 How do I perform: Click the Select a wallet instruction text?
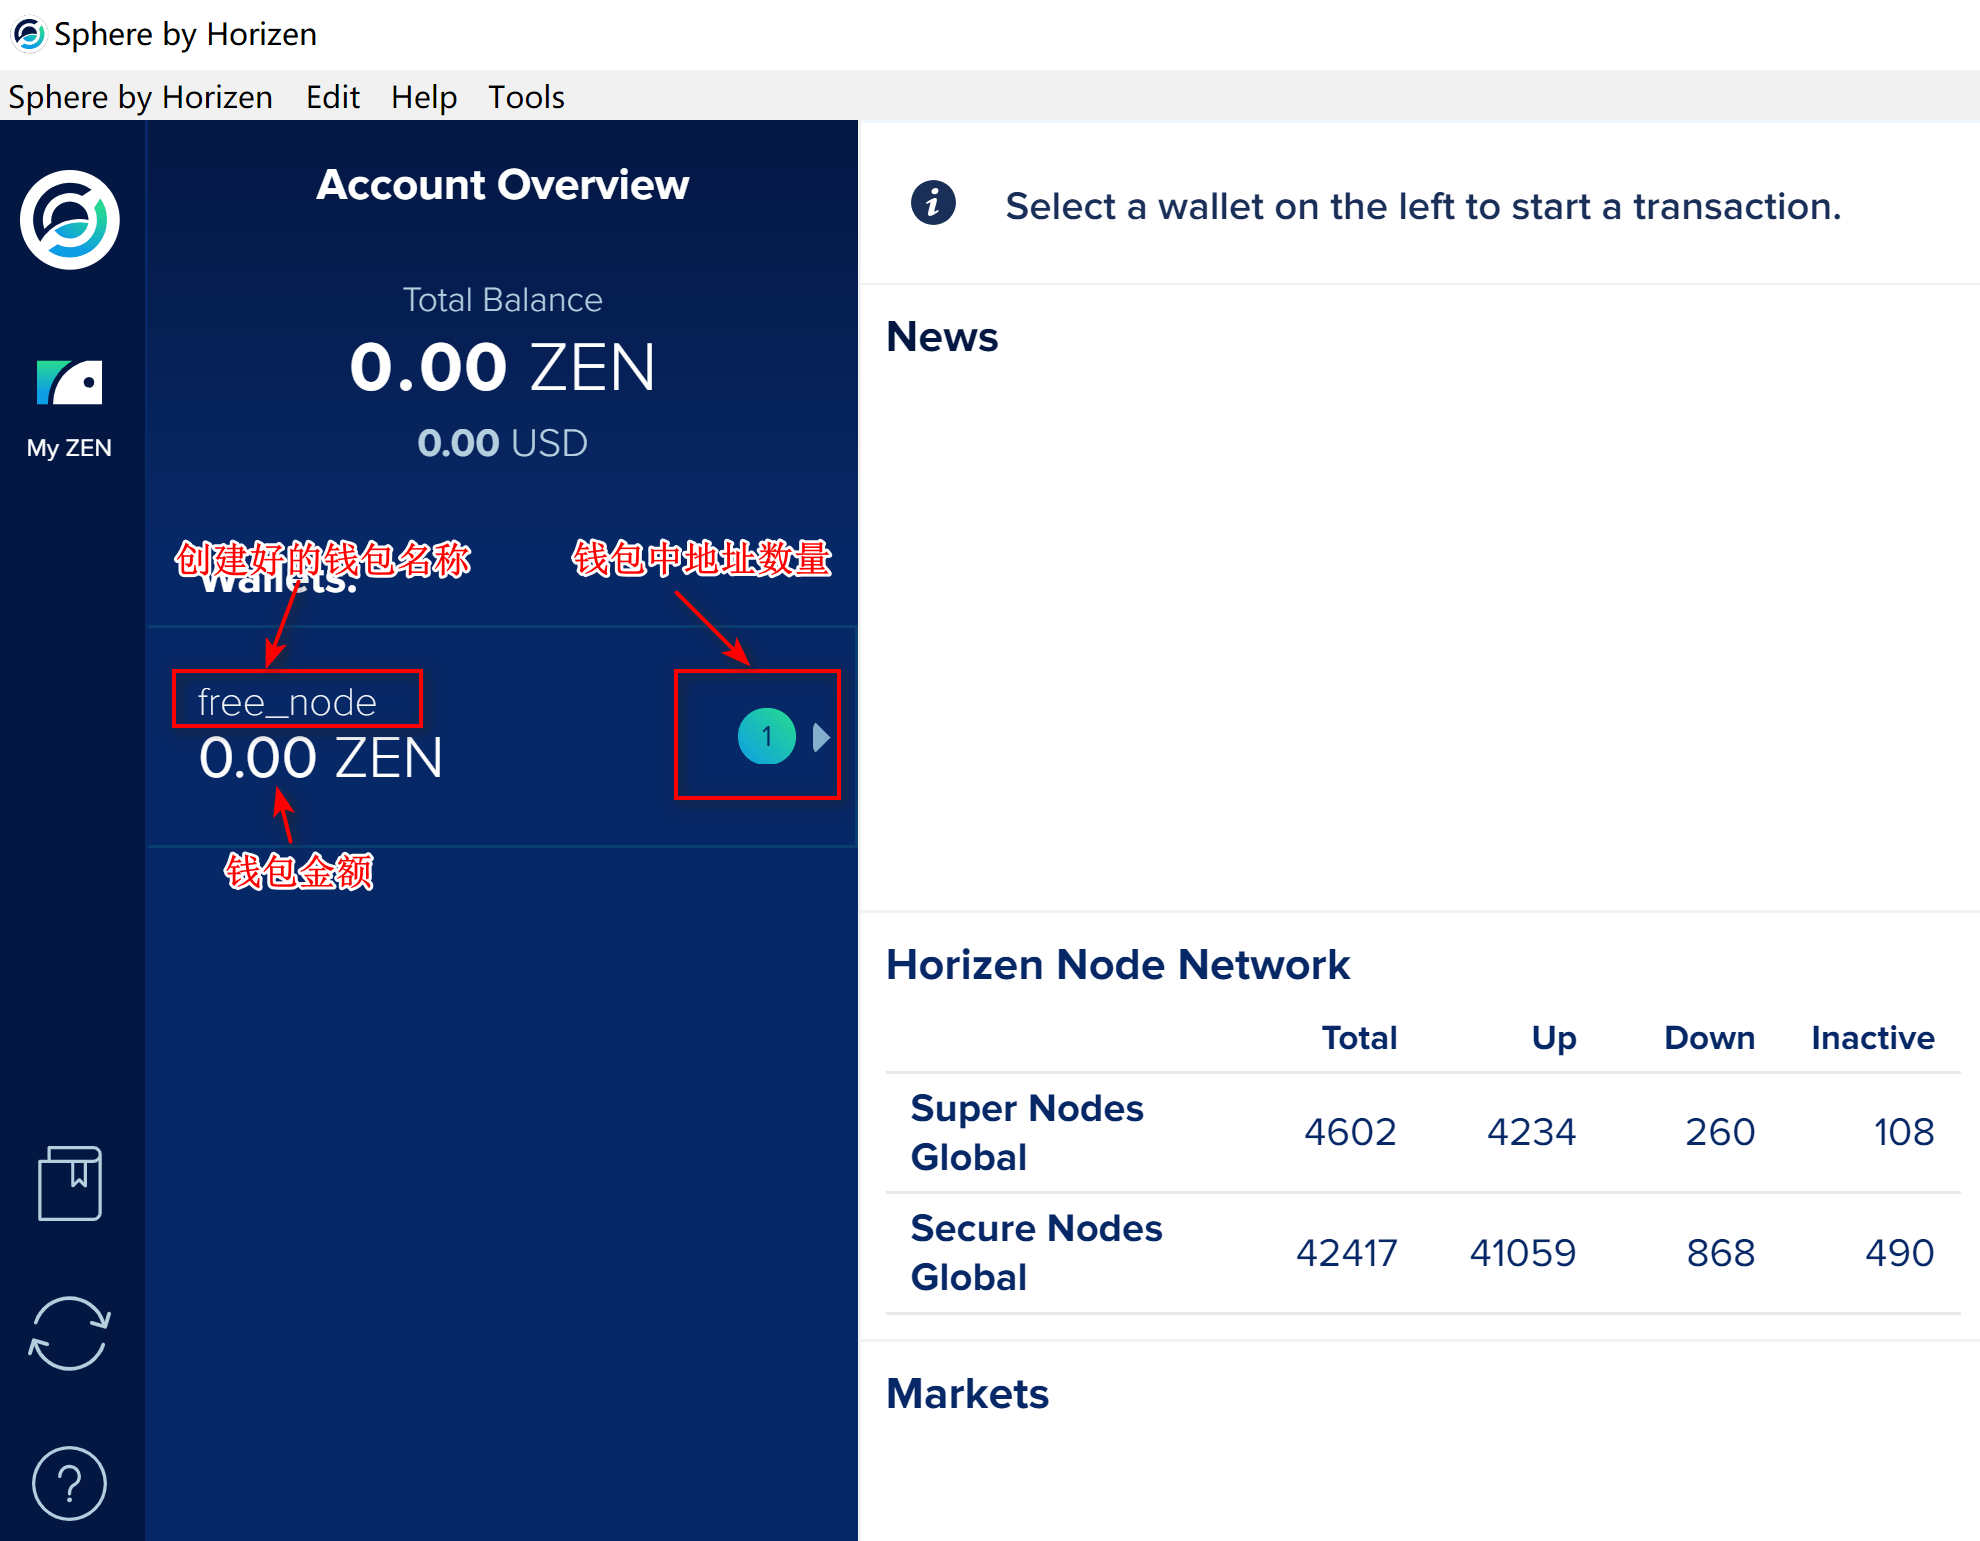pyautogui.click(x=1423, y=207)
